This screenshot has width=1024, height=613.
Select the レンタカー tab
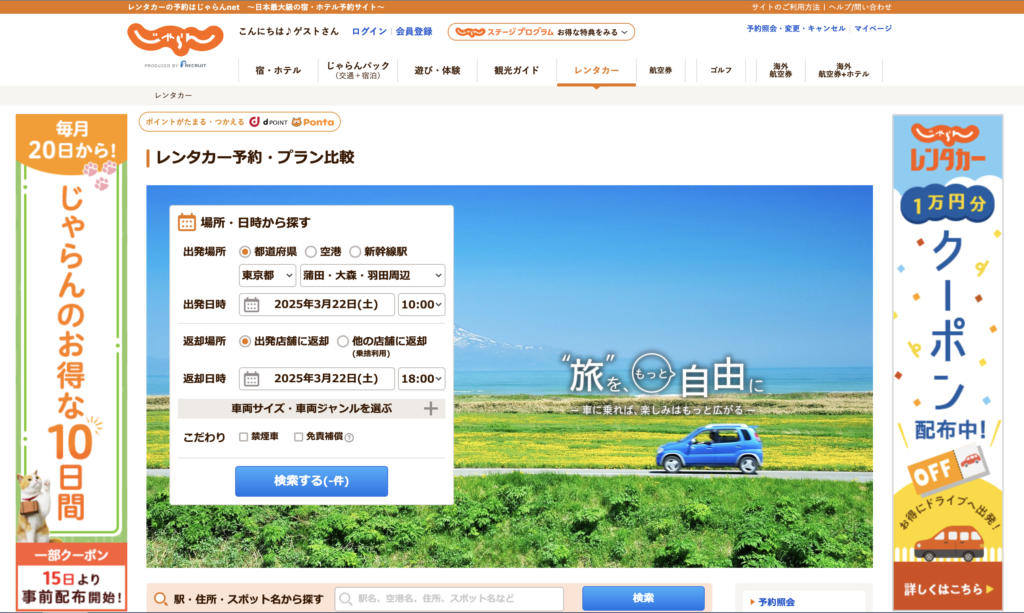coord(596,71)
